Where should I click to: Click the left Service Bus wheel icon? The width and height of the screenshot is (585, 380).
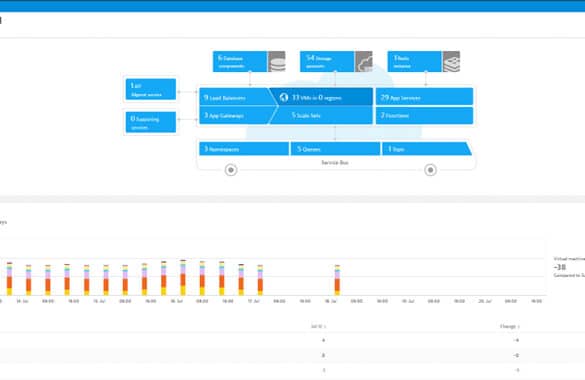[231, 170]
